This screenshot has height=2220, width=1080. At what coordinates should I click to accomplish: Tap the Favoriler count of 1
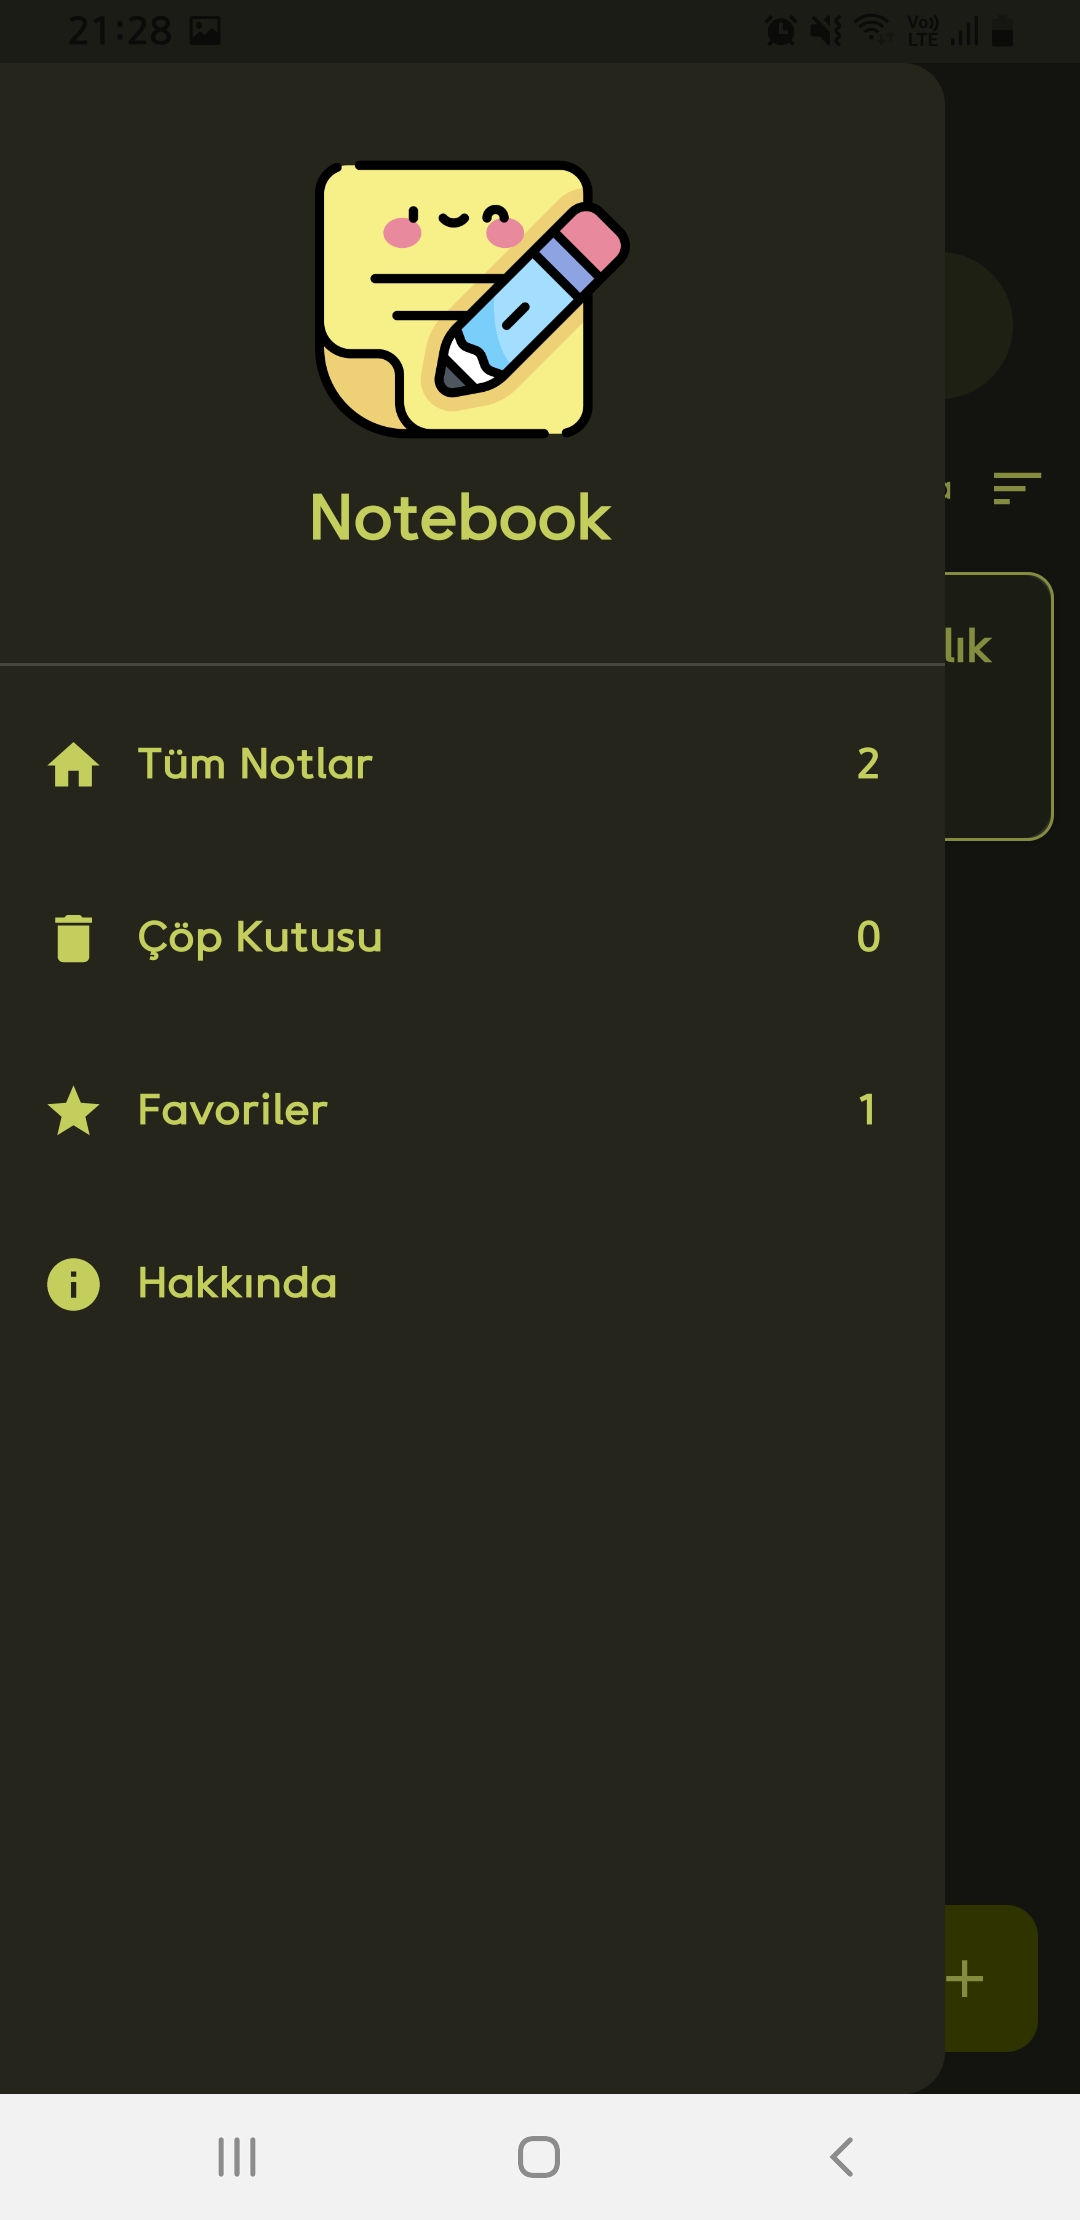pos(867,1111)
